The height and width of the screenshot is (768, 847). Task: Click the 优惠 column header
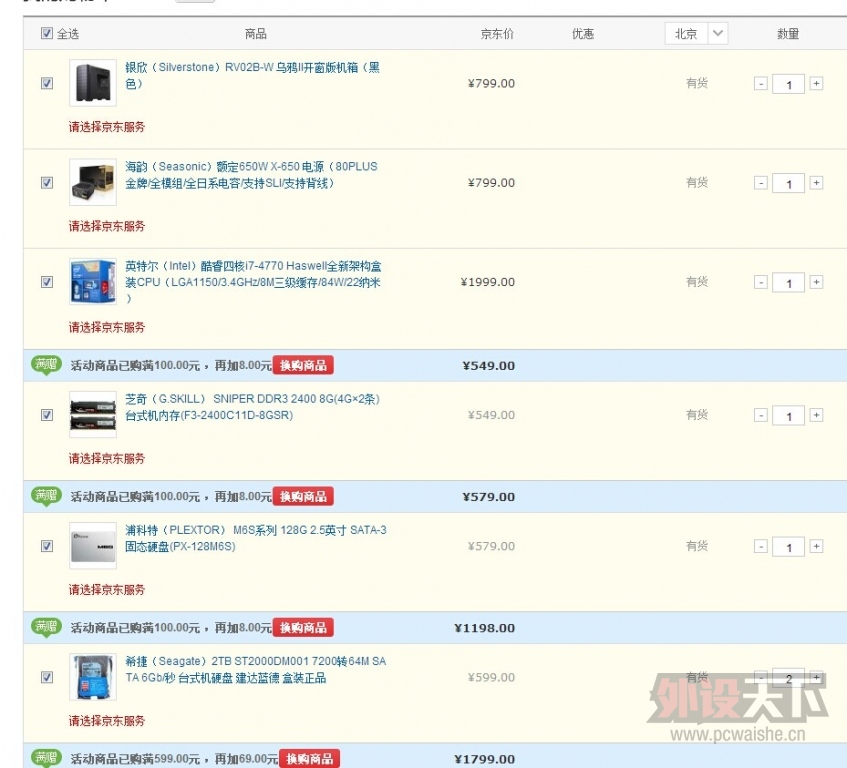583,34
